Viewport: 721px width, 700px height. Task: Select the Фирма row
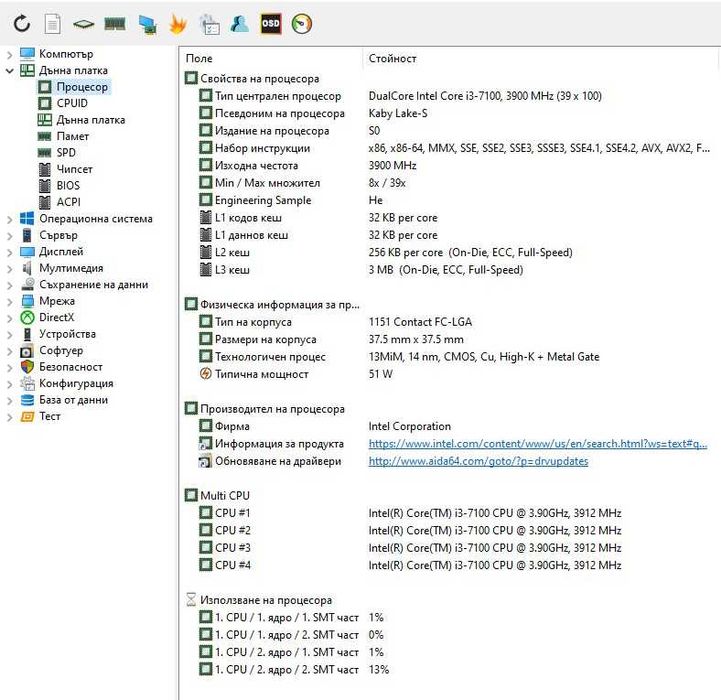tap(325, 426)
